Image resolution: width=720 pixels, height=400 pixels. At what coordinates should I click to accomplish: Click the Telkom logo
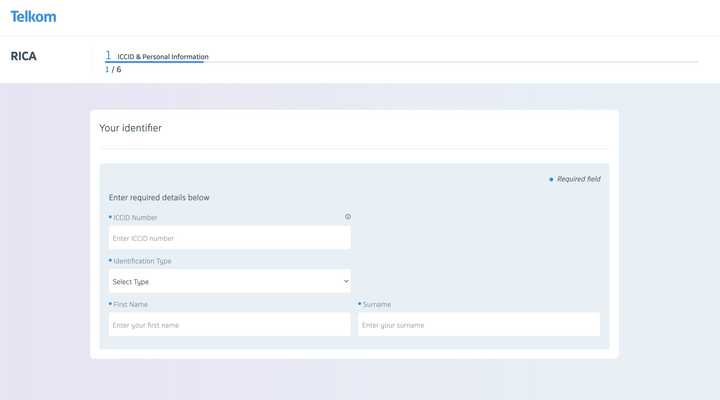click(x=33, y=16)
